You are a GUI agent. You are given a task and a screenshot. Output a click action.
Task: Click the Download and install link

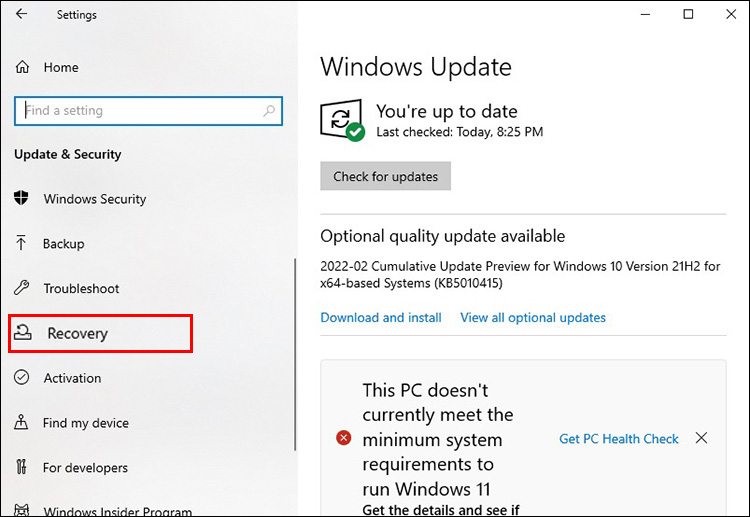click(x=381, y=318)
